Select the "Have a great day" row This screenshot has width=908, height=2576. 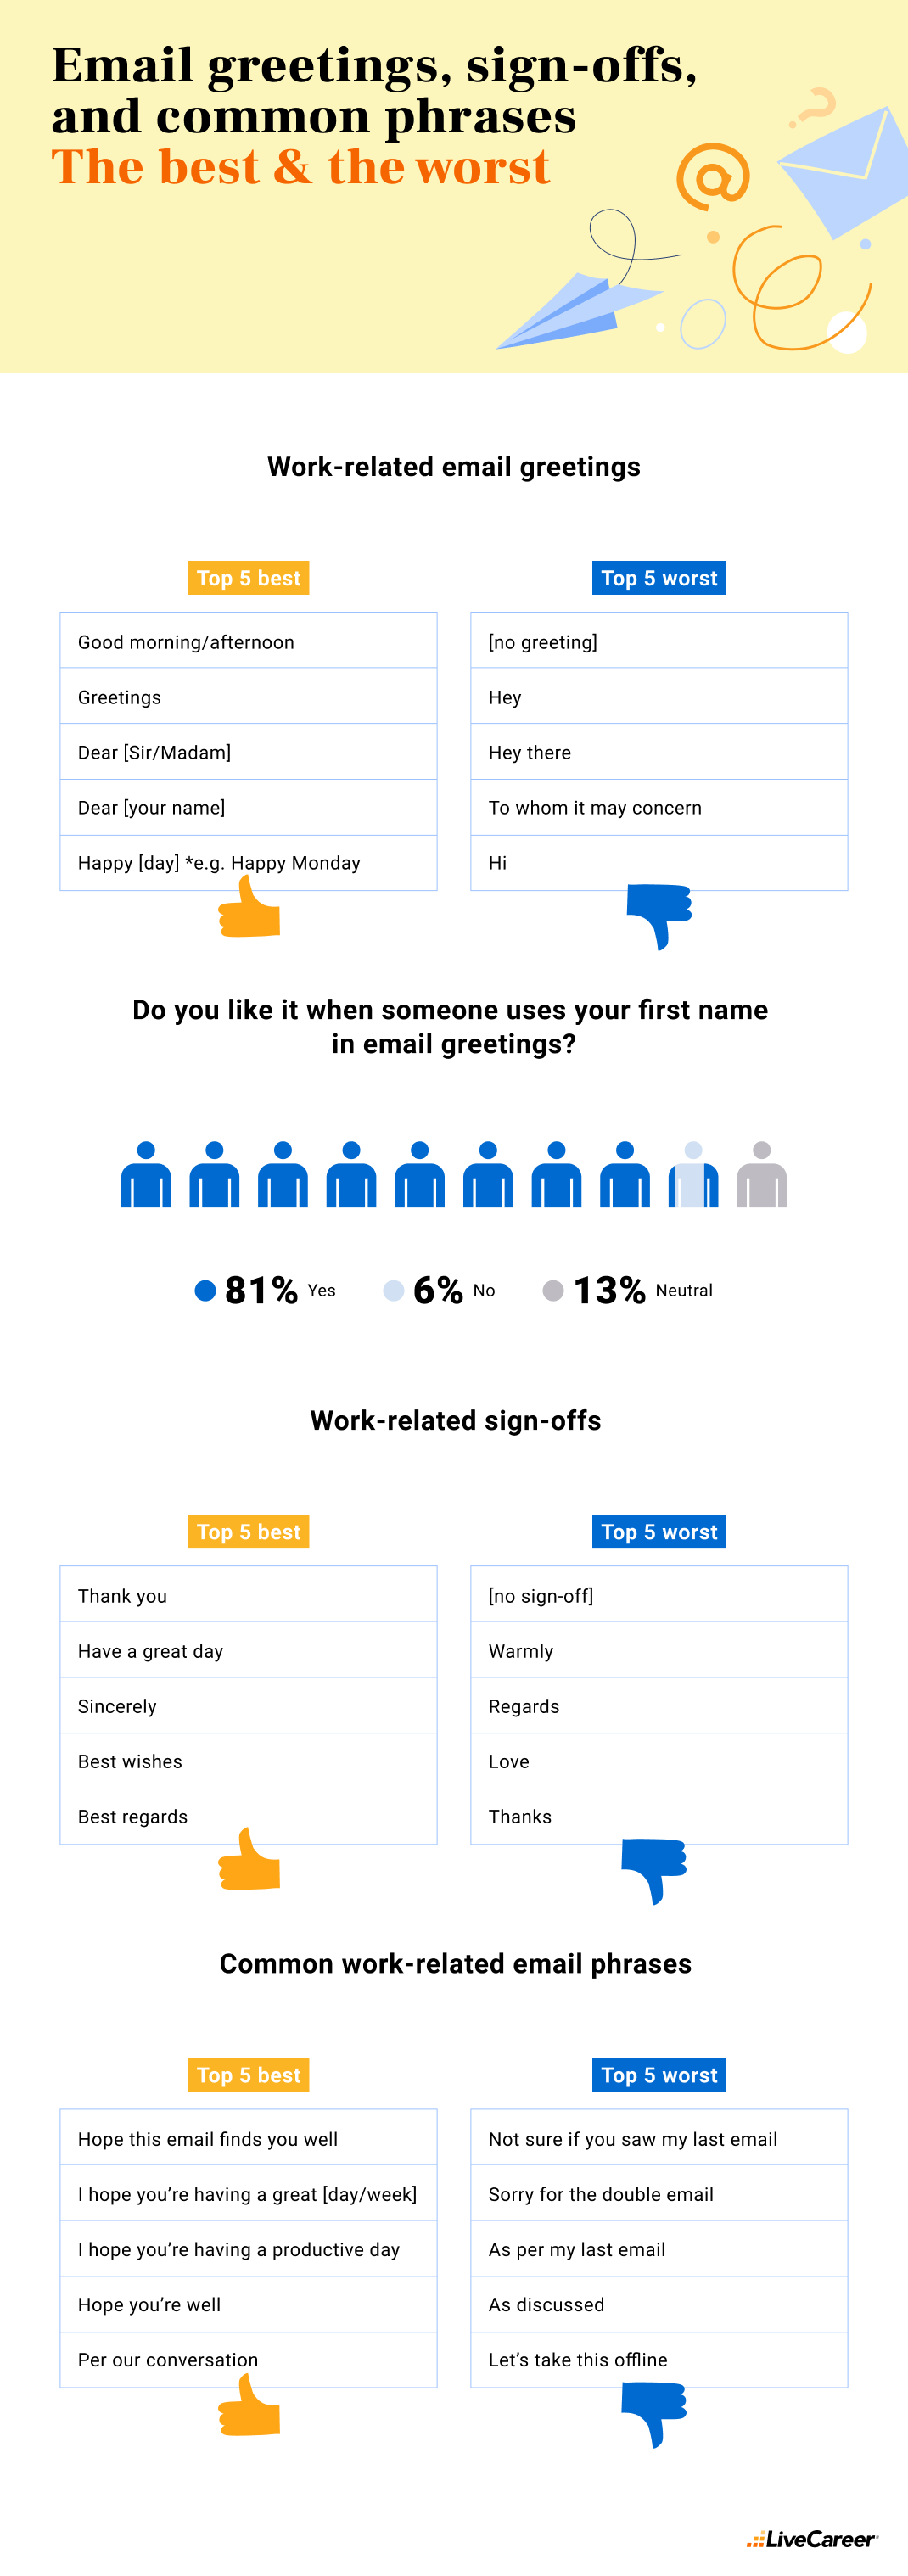coord(248,1651)
